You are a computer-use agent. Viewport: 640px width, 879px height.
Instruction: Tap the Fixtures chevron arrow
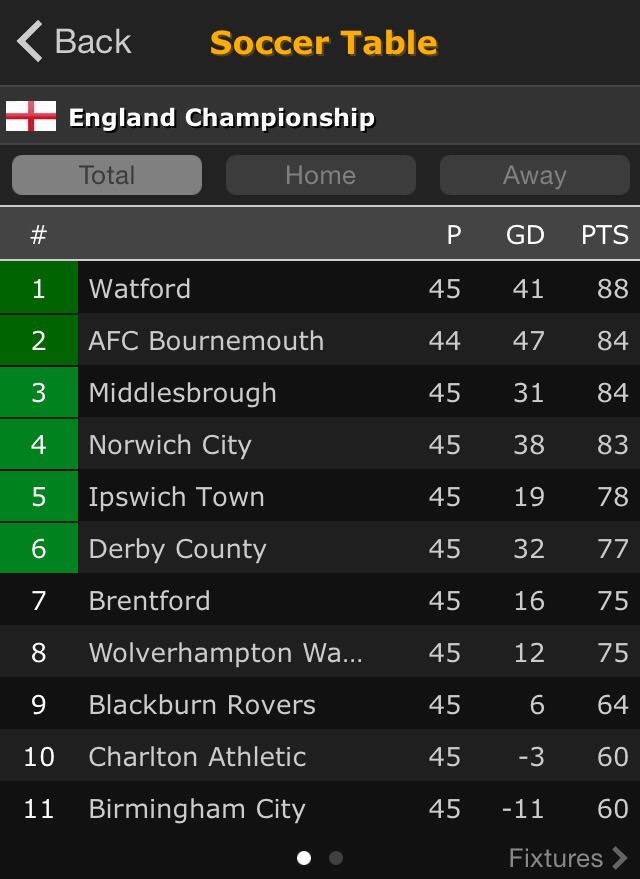coord(620,858)
